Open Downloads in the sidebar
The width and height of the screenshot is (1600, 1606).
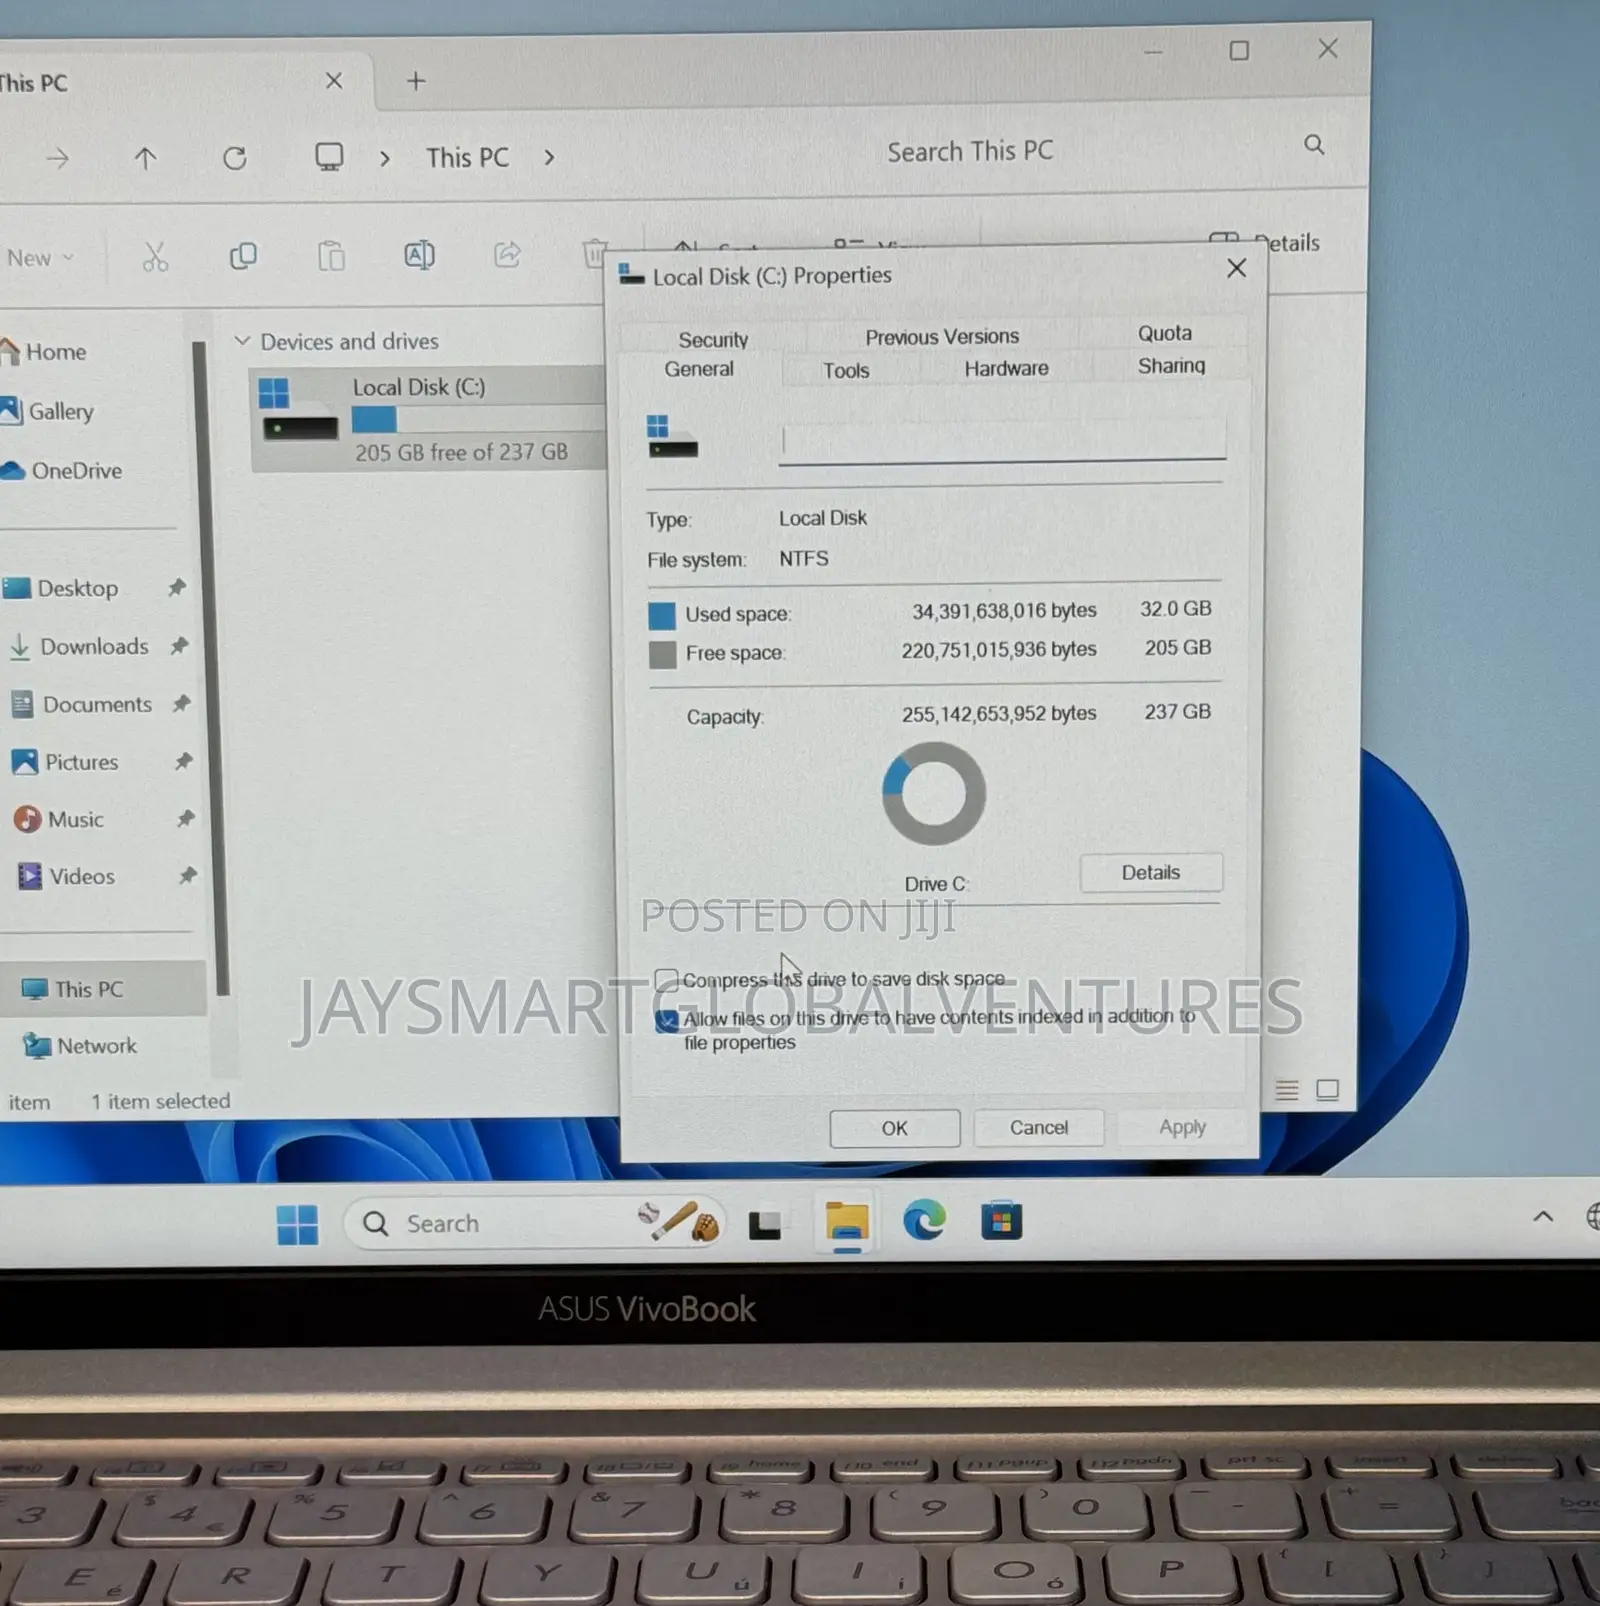pos(95,646)
